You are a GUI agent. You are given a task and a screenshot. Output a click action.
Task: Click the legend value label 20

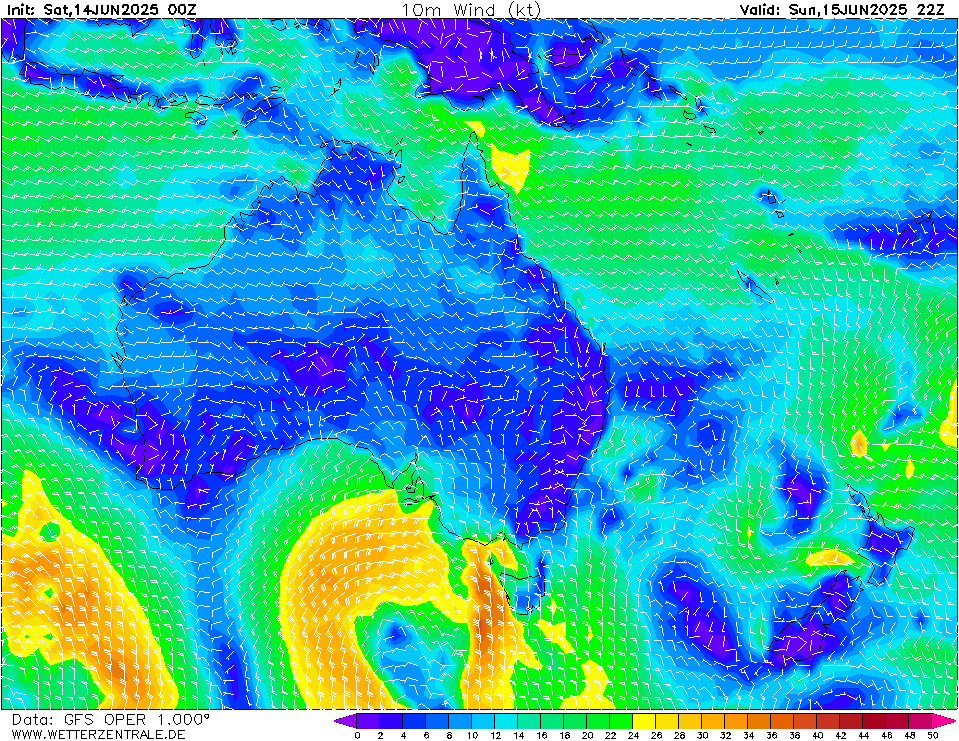coord(587,735)
